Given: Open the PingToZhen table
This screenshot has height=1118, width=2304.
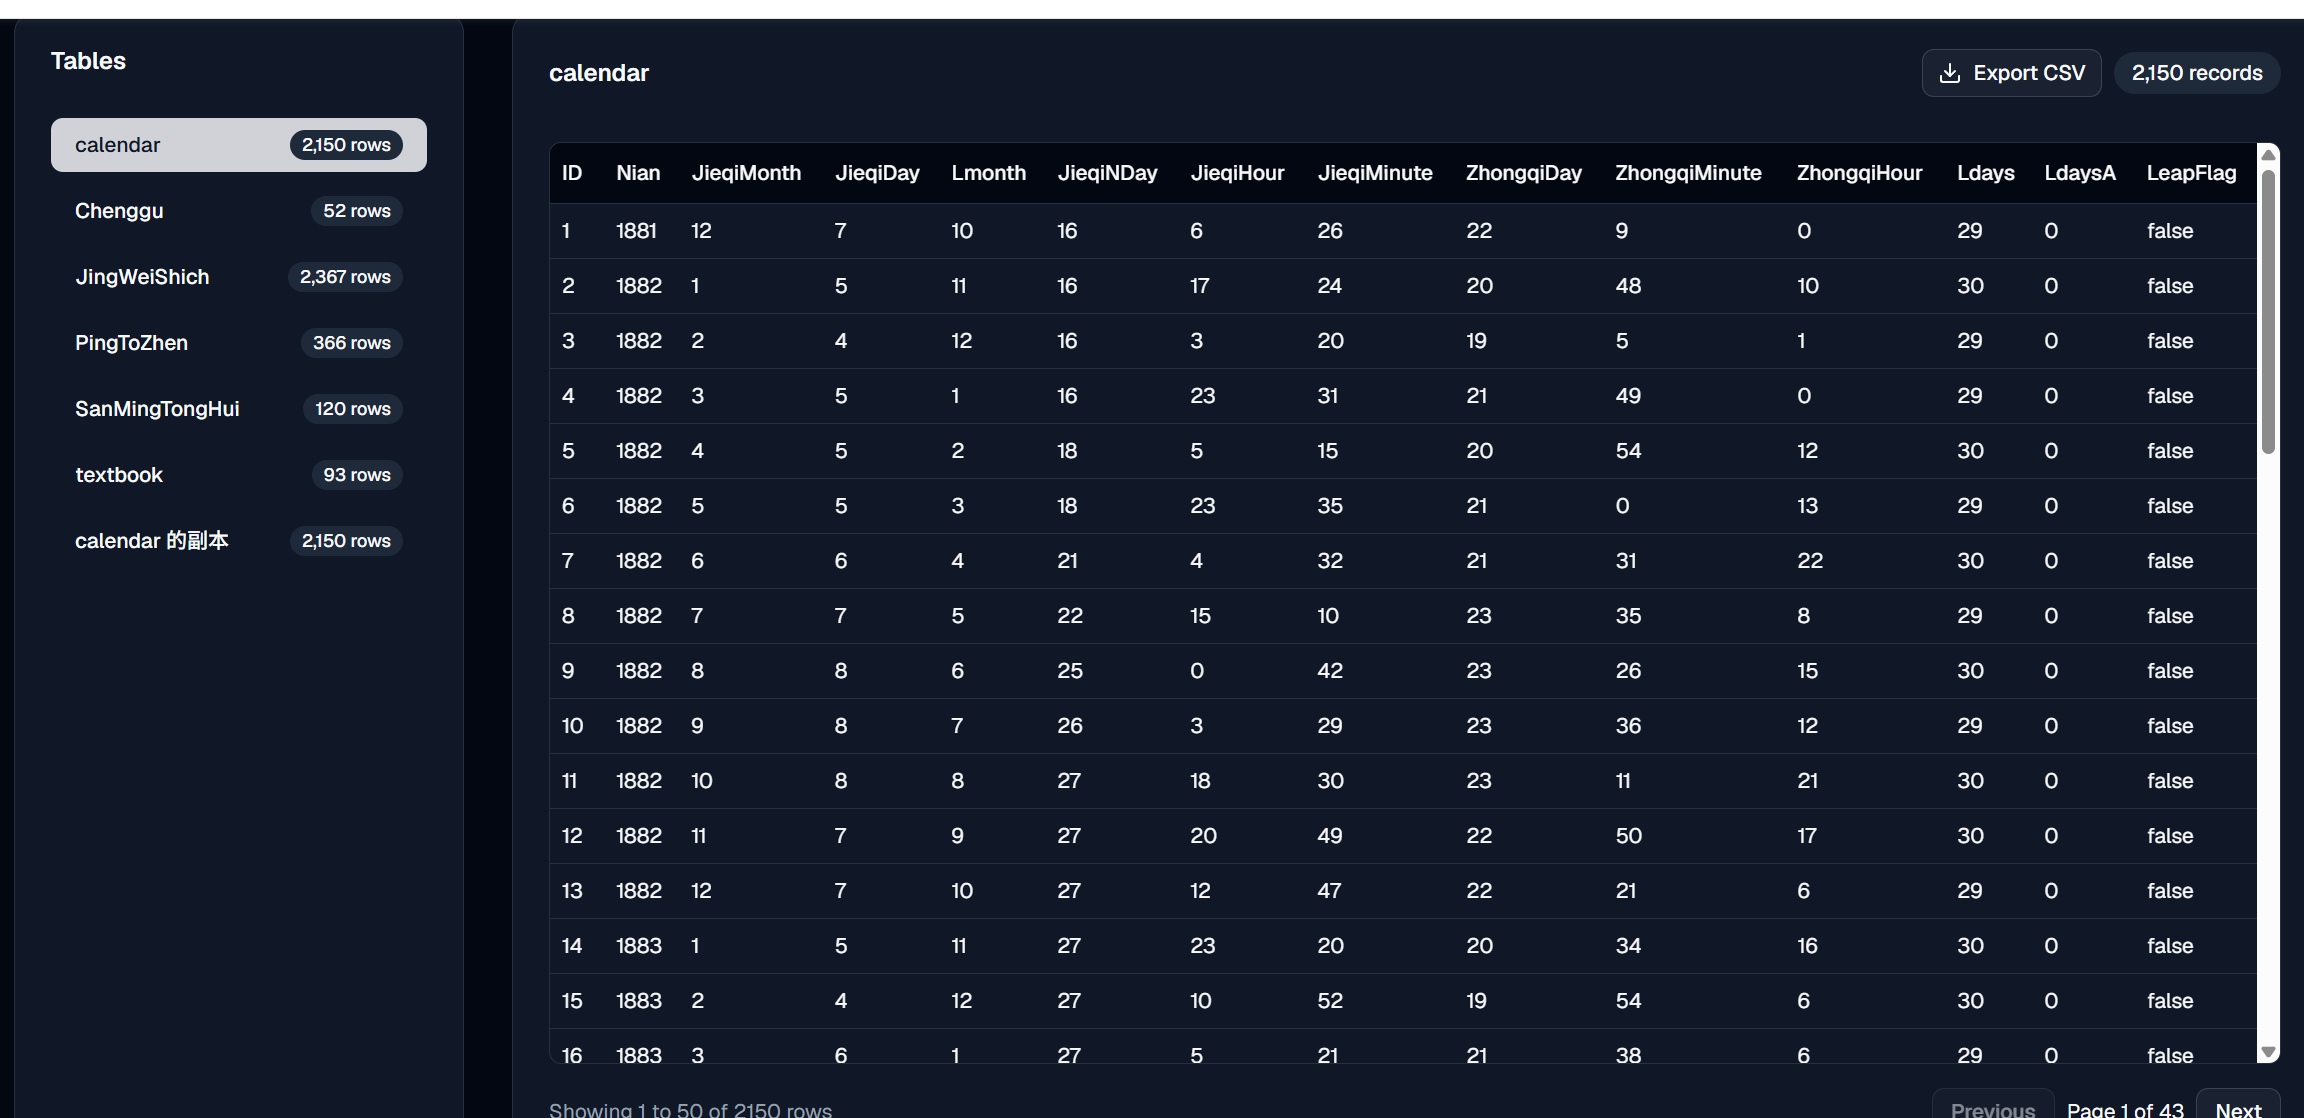Looking at the screenshot, I should click(239, 343).
